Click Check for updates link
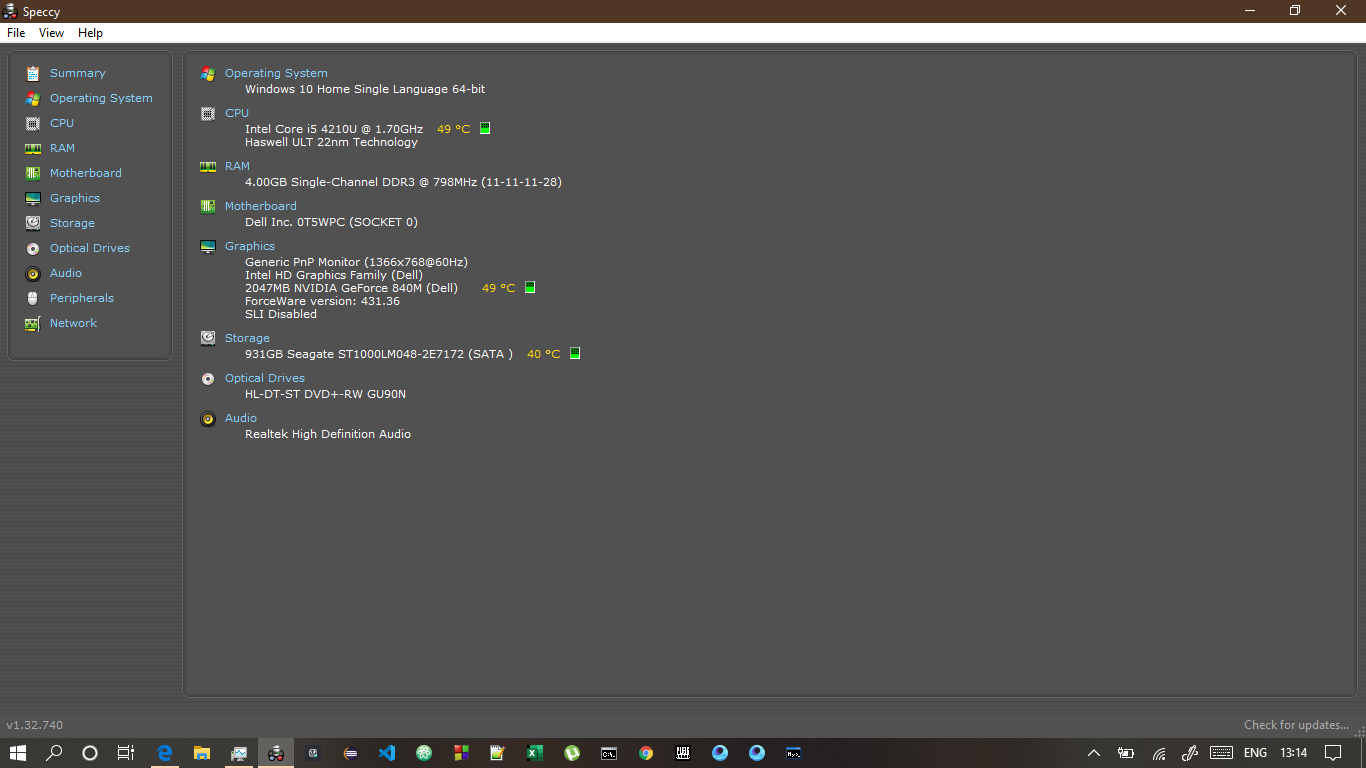Screen dimensions: 1366x768 coord(1296,725)
